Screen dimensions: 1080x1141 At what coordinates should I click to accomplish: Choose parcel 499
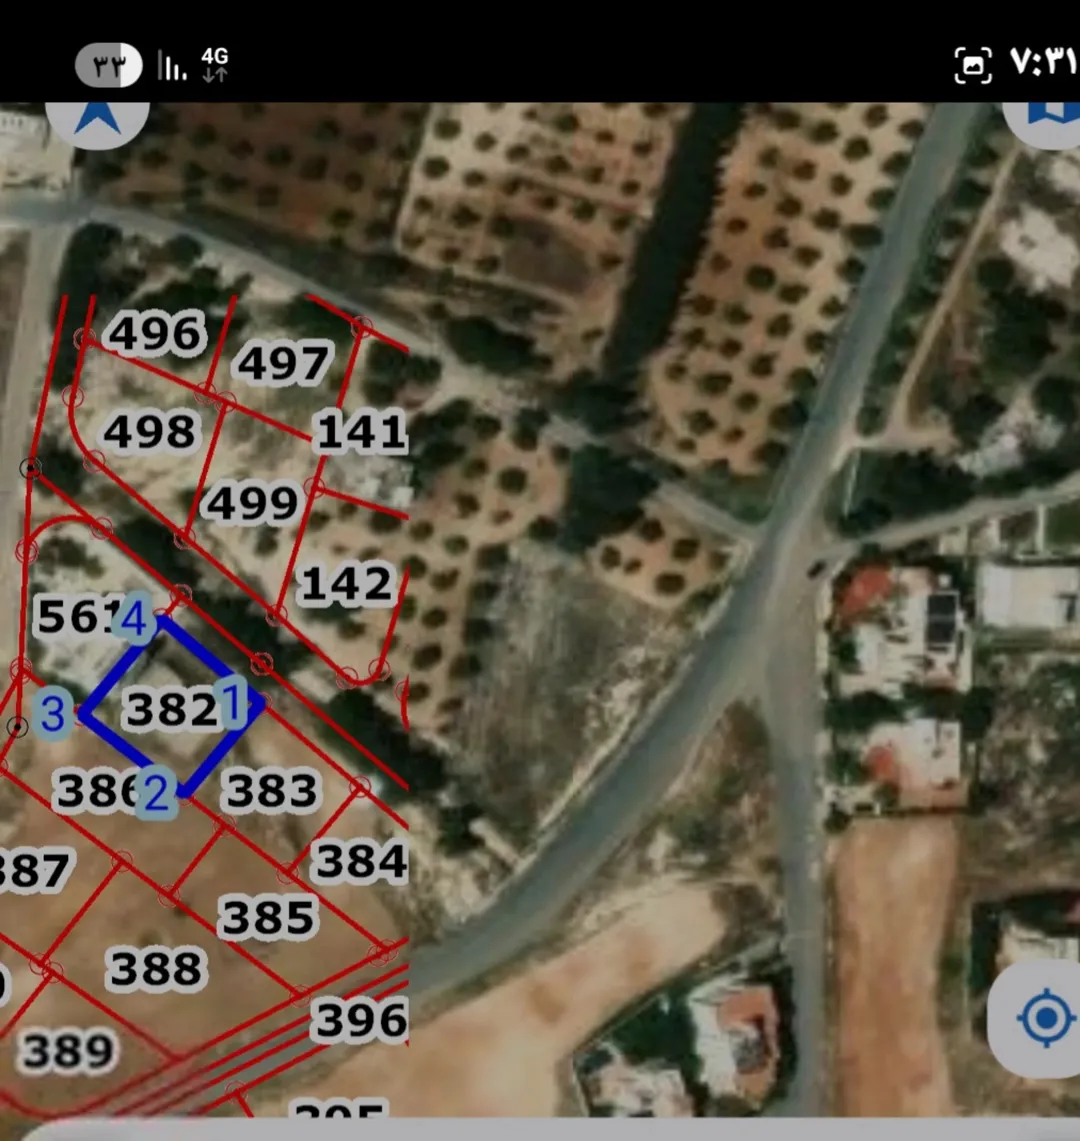point(253,503)
